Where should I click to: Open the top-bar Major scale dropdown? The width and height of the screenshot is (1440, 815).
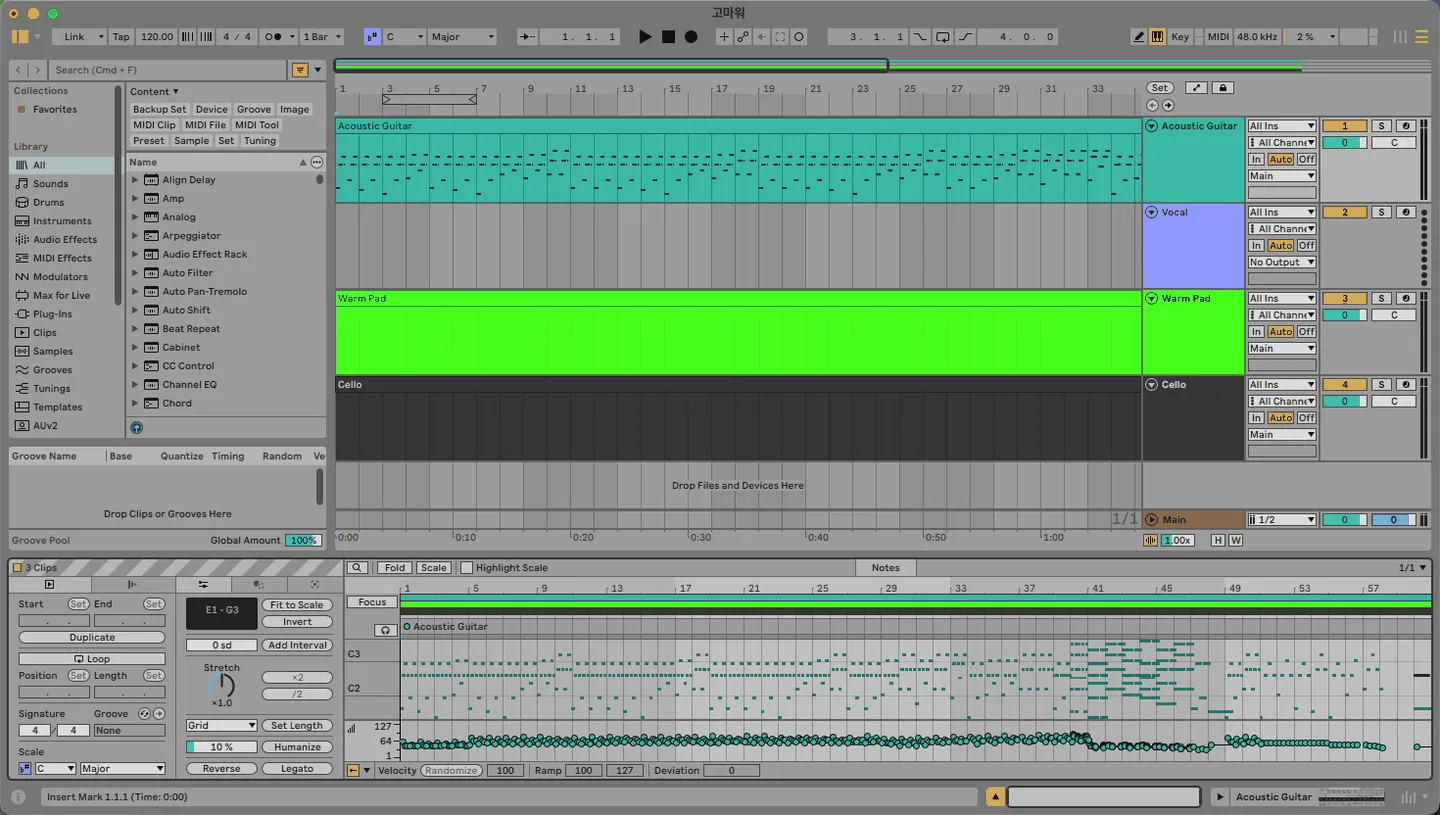[462, 37]
